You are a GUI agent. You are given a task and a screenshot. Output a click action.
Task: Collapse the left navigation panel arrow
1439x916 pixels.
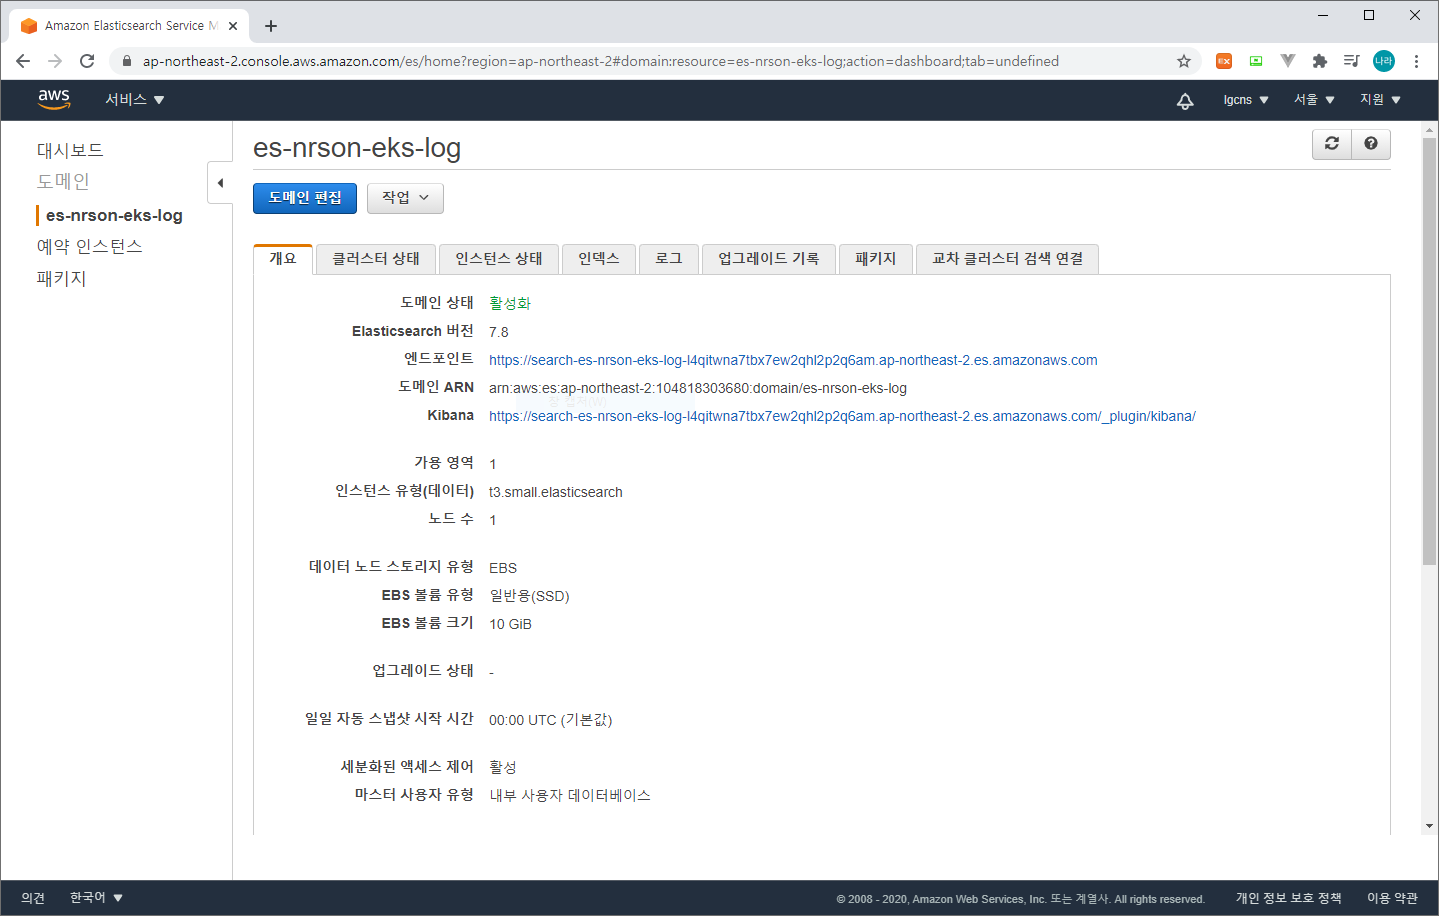coord(220,183)
